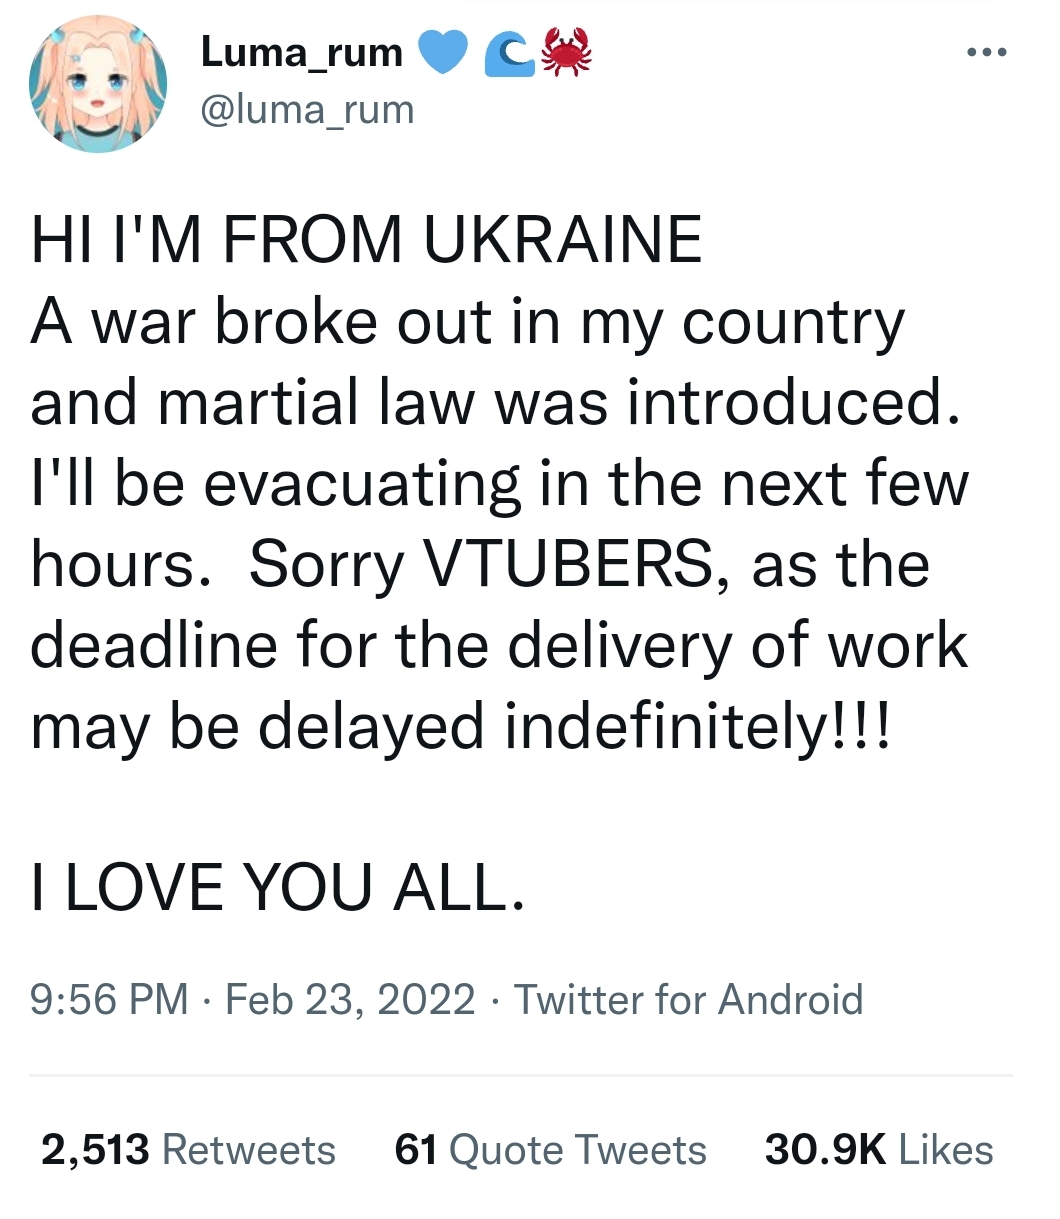Click the "I LOVE YOU ALL." text
This screenshot has width=1060, height=1219.
click(277, 886)
